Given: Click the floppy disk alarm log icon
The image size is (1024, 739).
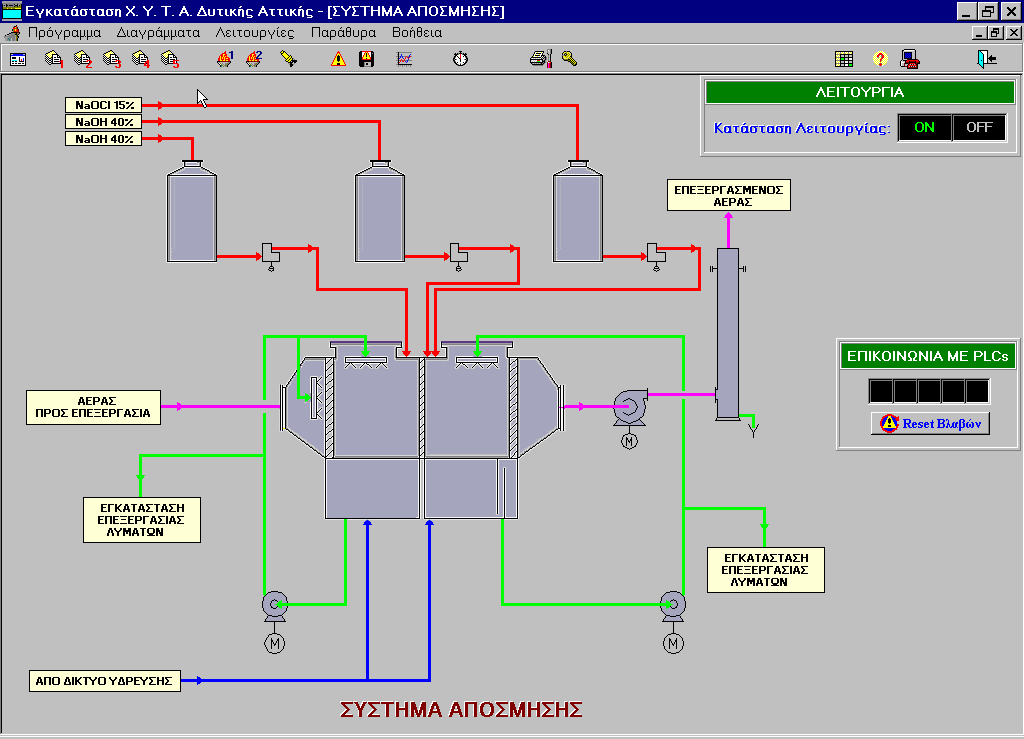Looking at the screenshot, I should coord(367,59).
